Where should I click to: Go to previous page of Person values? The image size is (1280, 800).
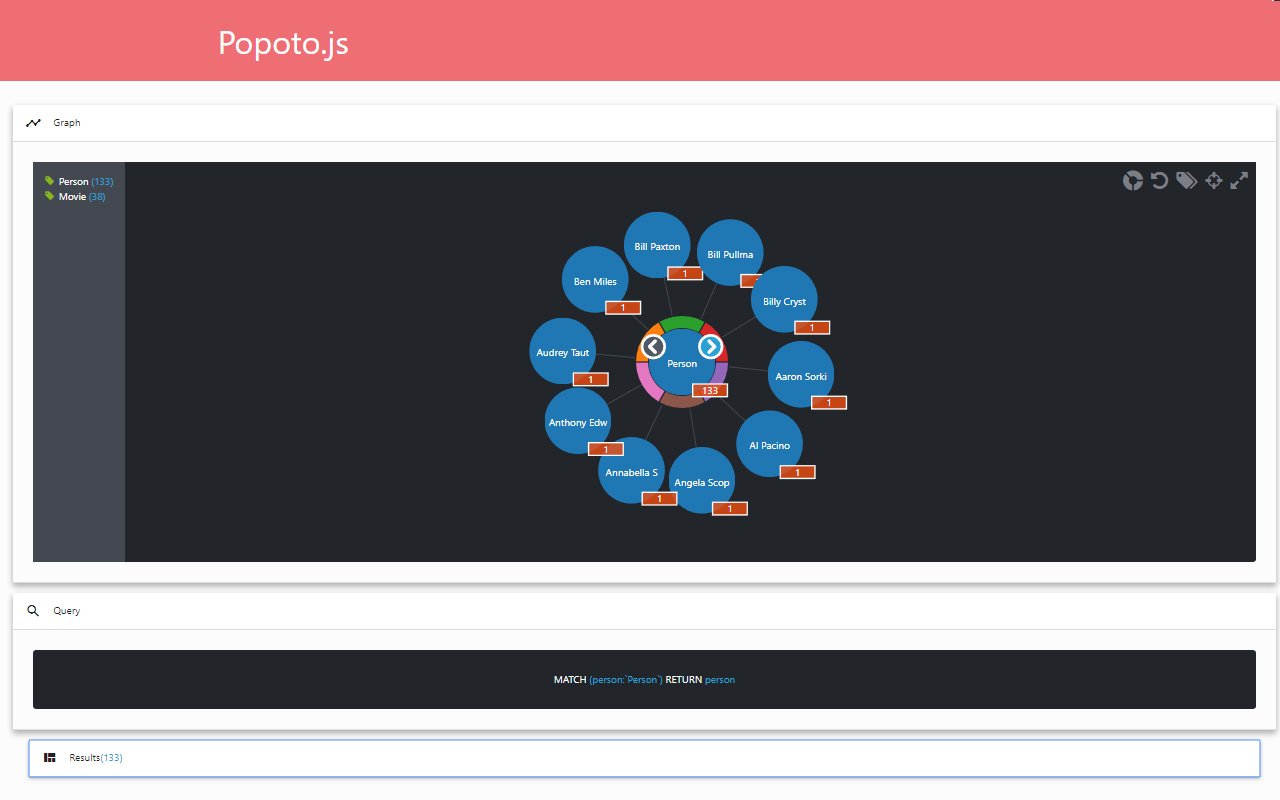(653, 346)
